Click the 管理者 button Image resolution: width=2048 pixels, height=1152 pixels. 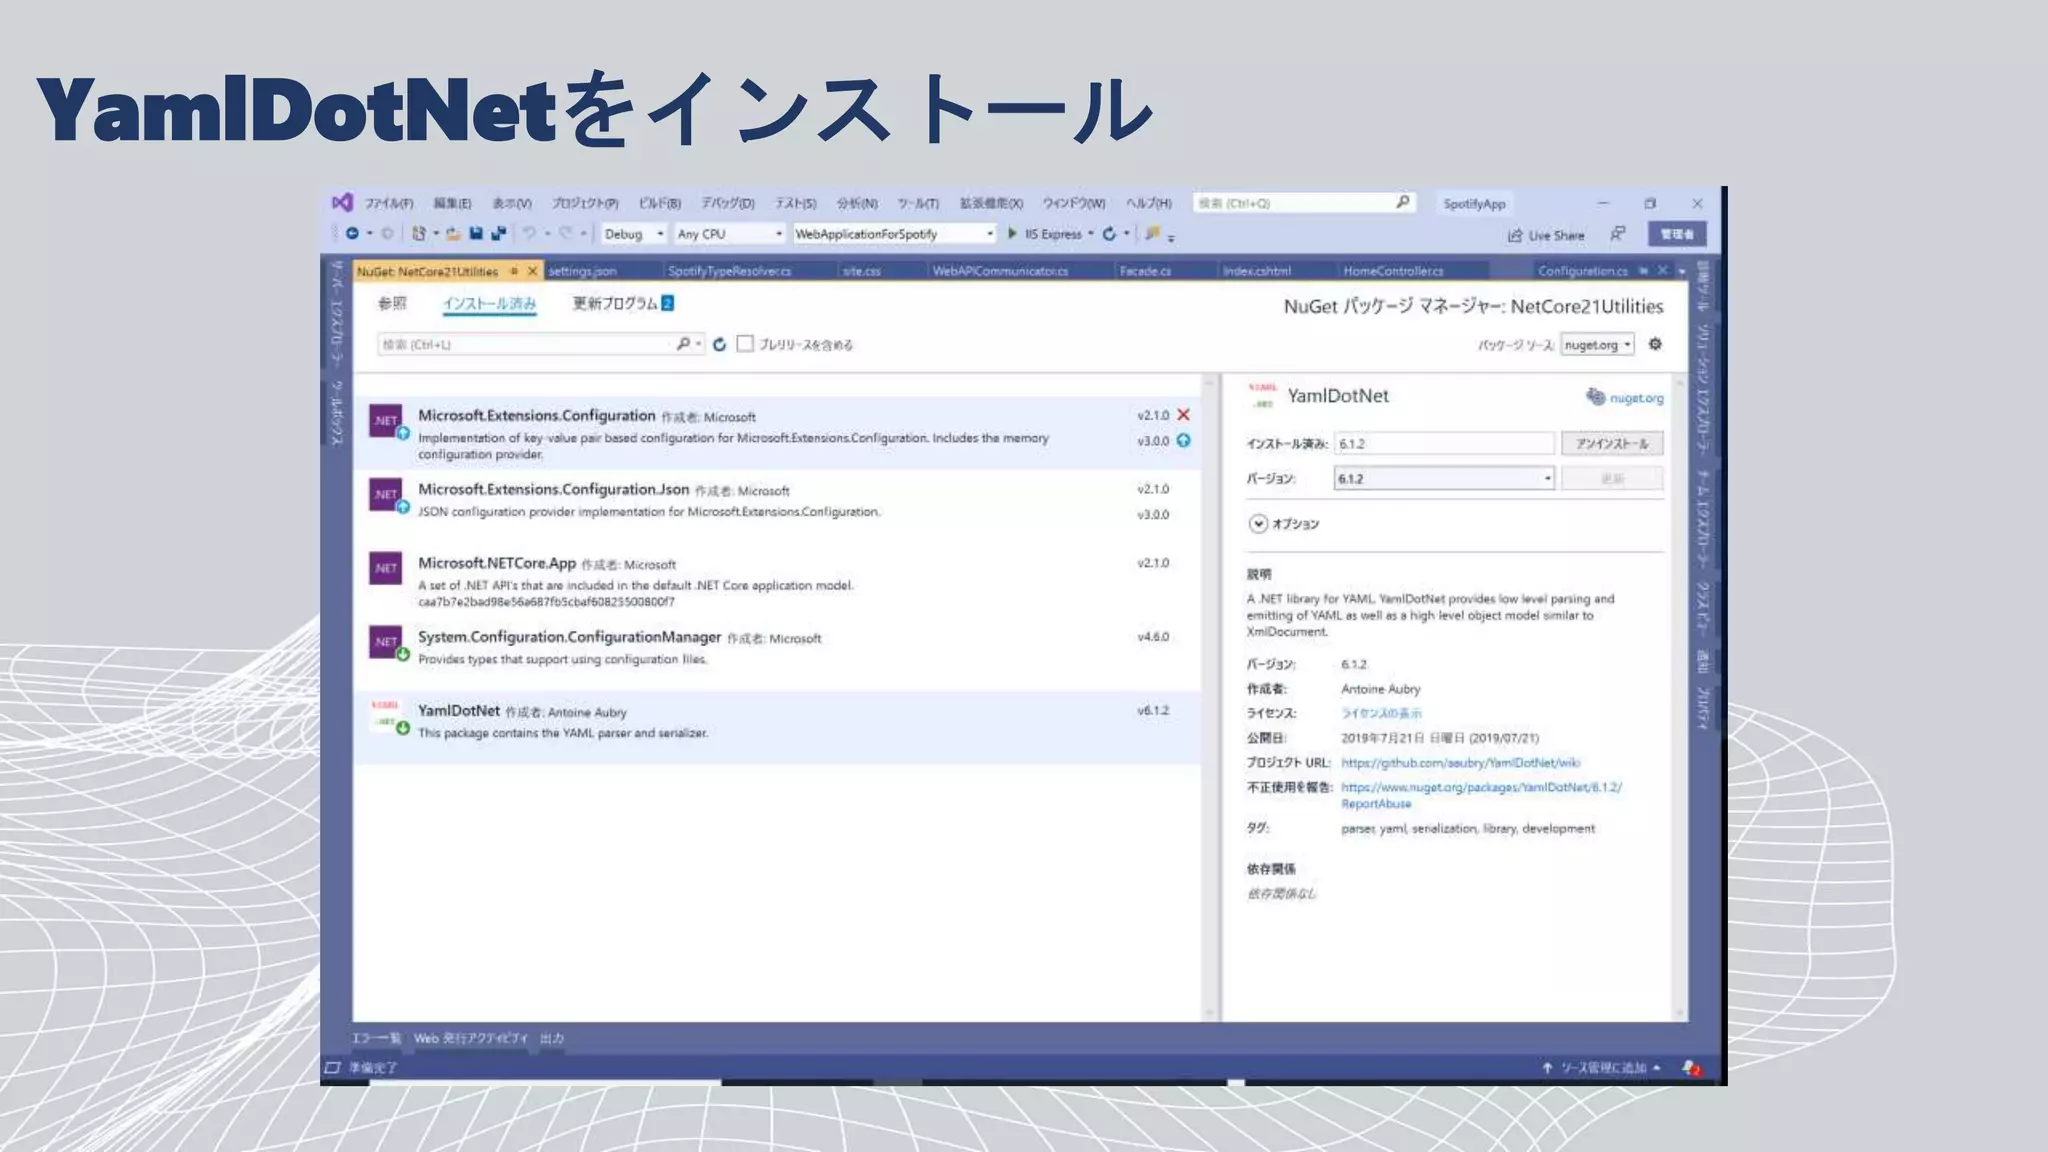coord(1677,234)
